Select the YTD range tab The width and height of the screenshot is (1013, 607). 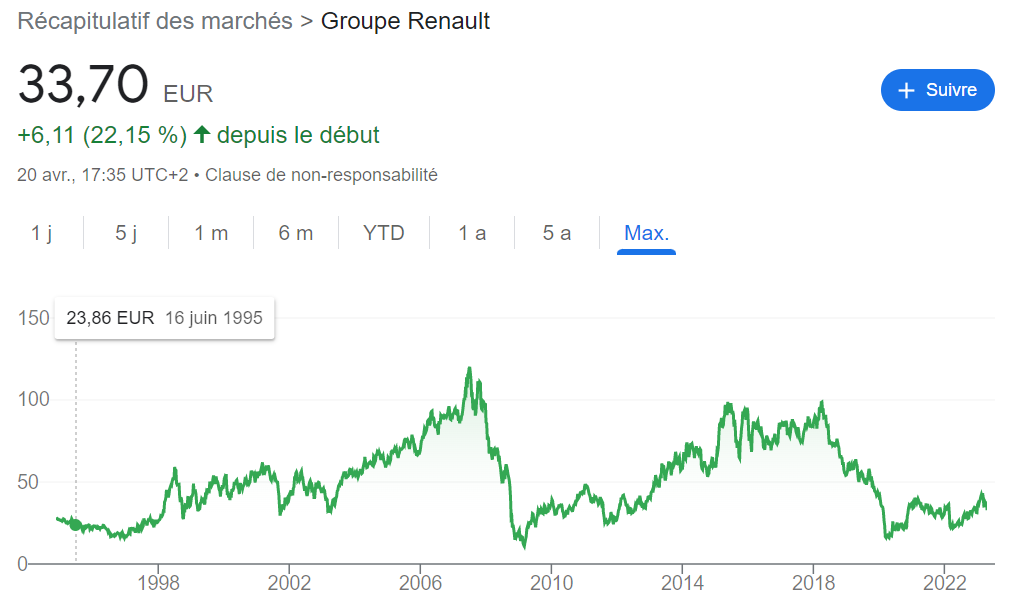pyautogui.click(x=384, y=233)
